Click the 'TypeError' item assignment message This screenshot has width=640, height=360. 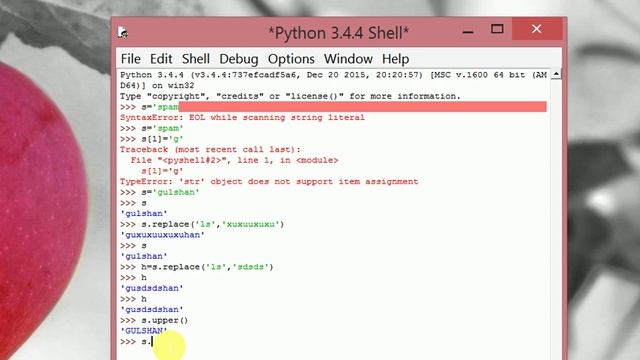269,182
